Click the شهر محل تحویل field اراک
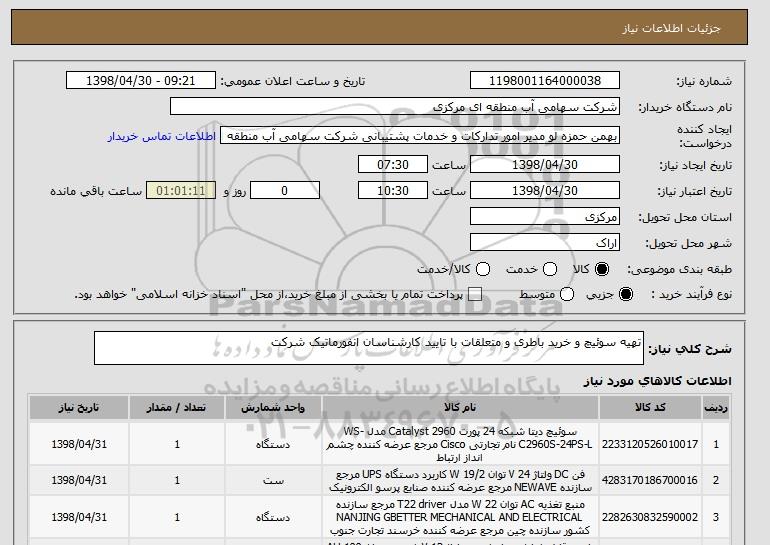 (x=545, y=243)
